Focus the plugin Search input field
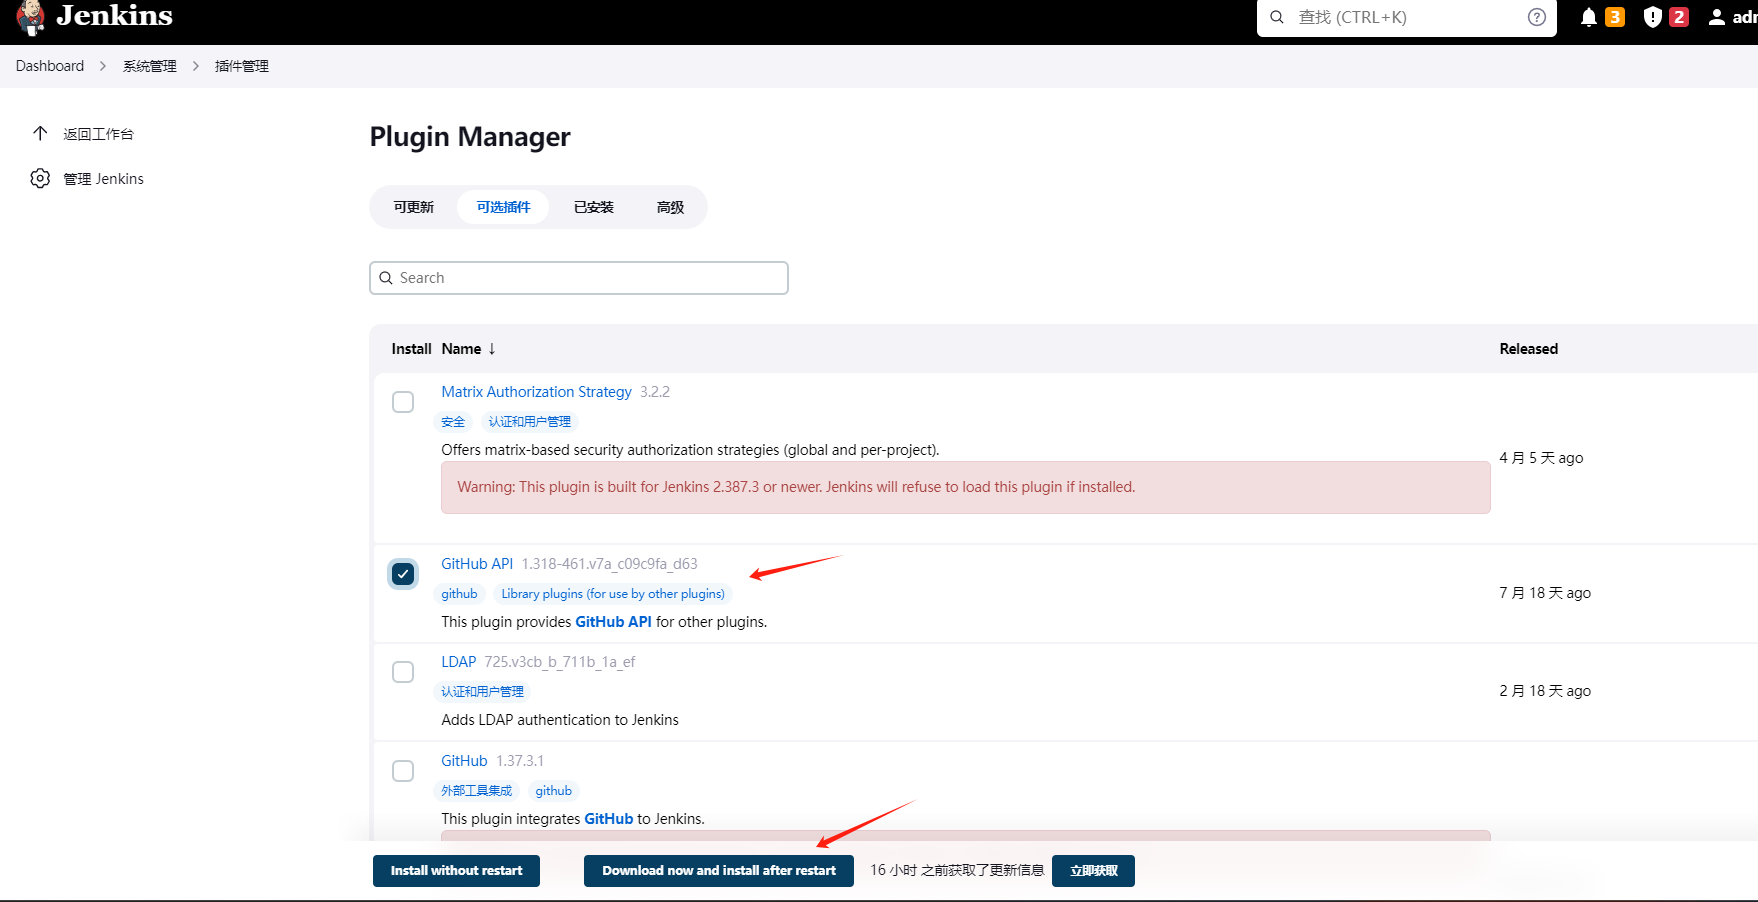The height and width of the screenshot is (902, 1758). click(579, 278)
